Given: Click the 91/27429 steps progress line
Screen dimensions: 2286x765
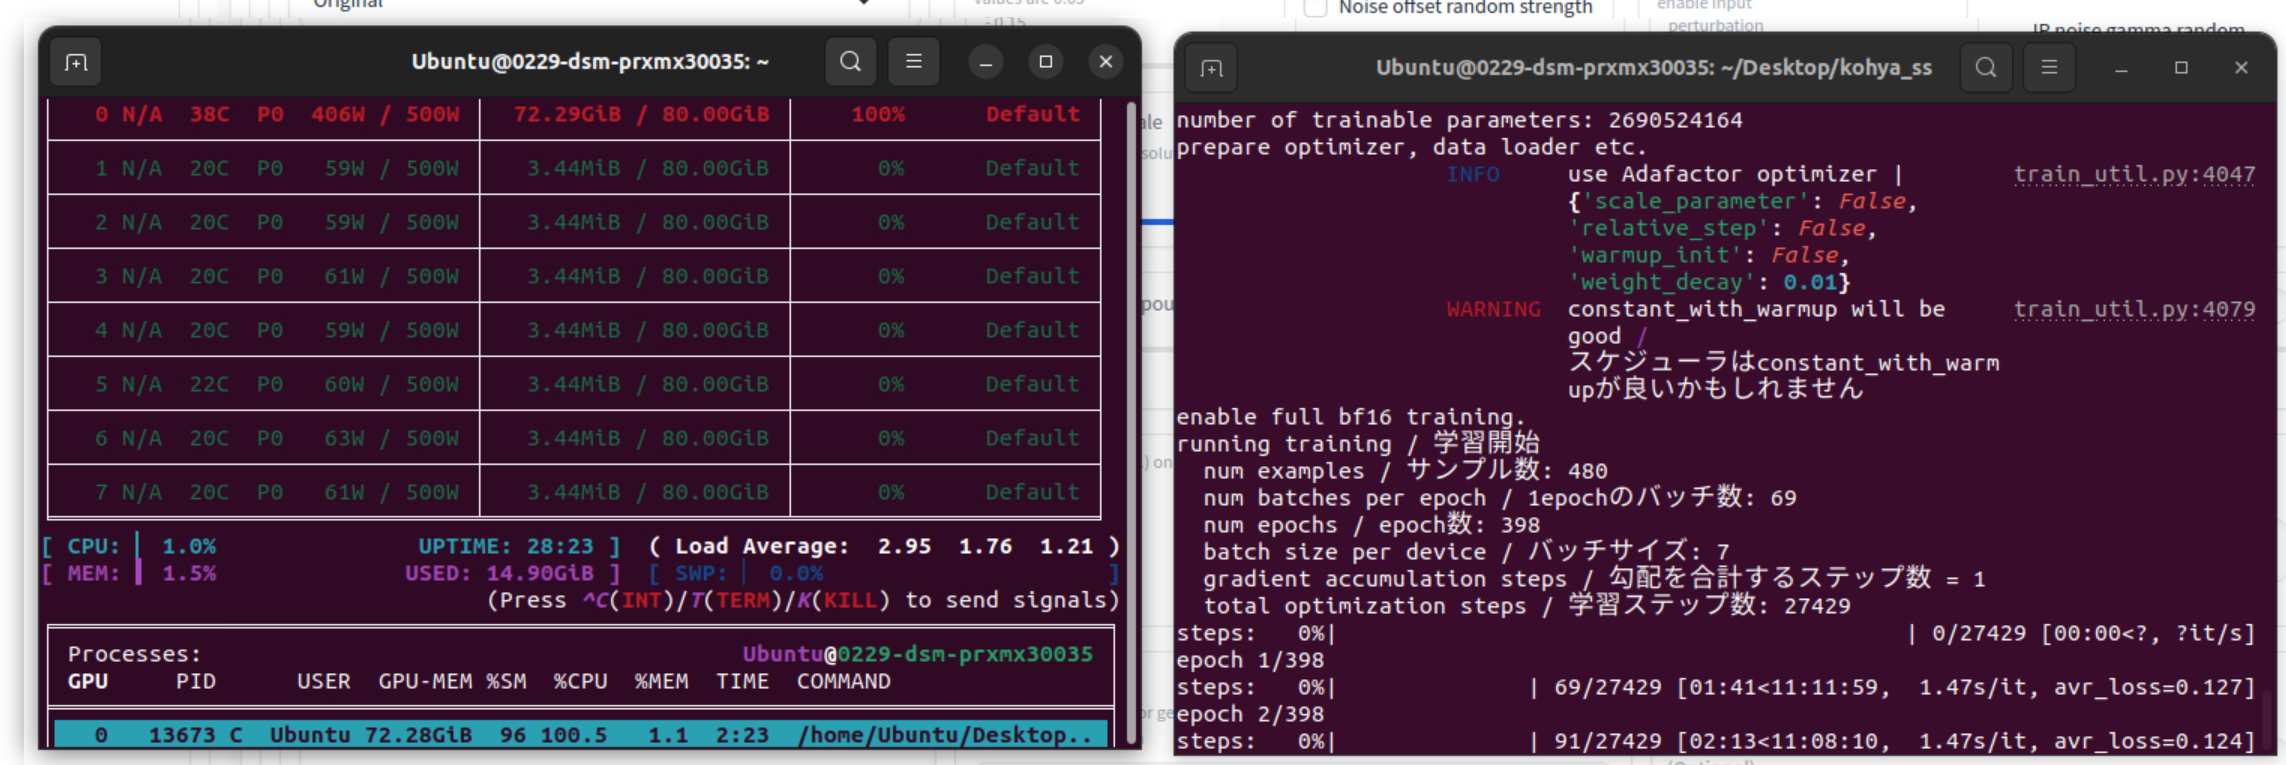Looking at the screenshot, I should pyautogui.click(x=1716, y=741).
